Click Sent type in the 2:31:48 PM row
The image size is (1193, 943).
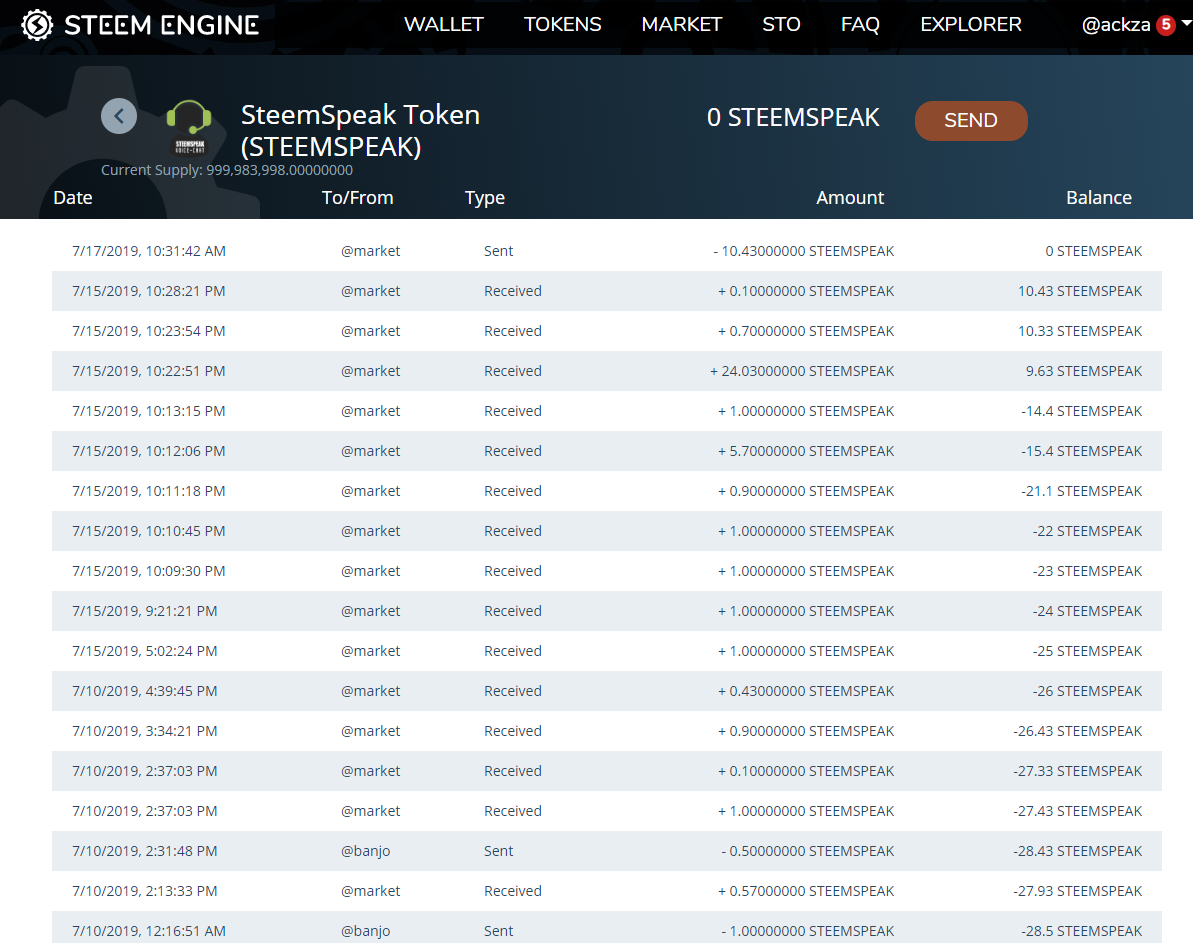point(498,850)
